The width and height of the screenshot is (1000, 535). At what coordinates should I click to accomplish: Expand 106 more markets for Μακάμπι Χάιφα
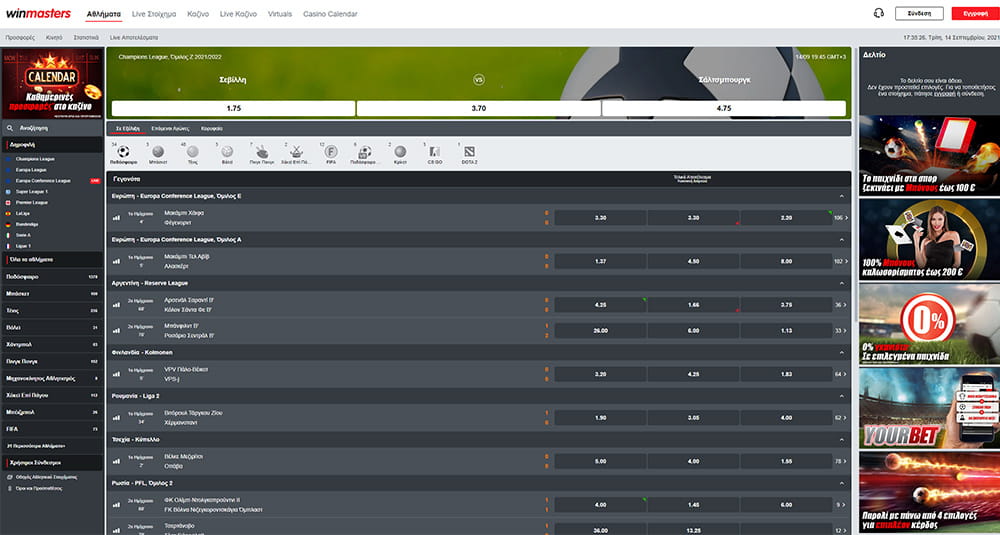[841, 218]
